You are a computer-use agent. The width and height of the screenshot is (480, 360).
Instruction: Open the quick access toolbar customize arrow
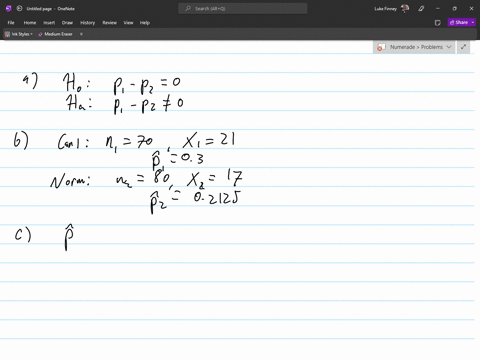coord(81,34)
